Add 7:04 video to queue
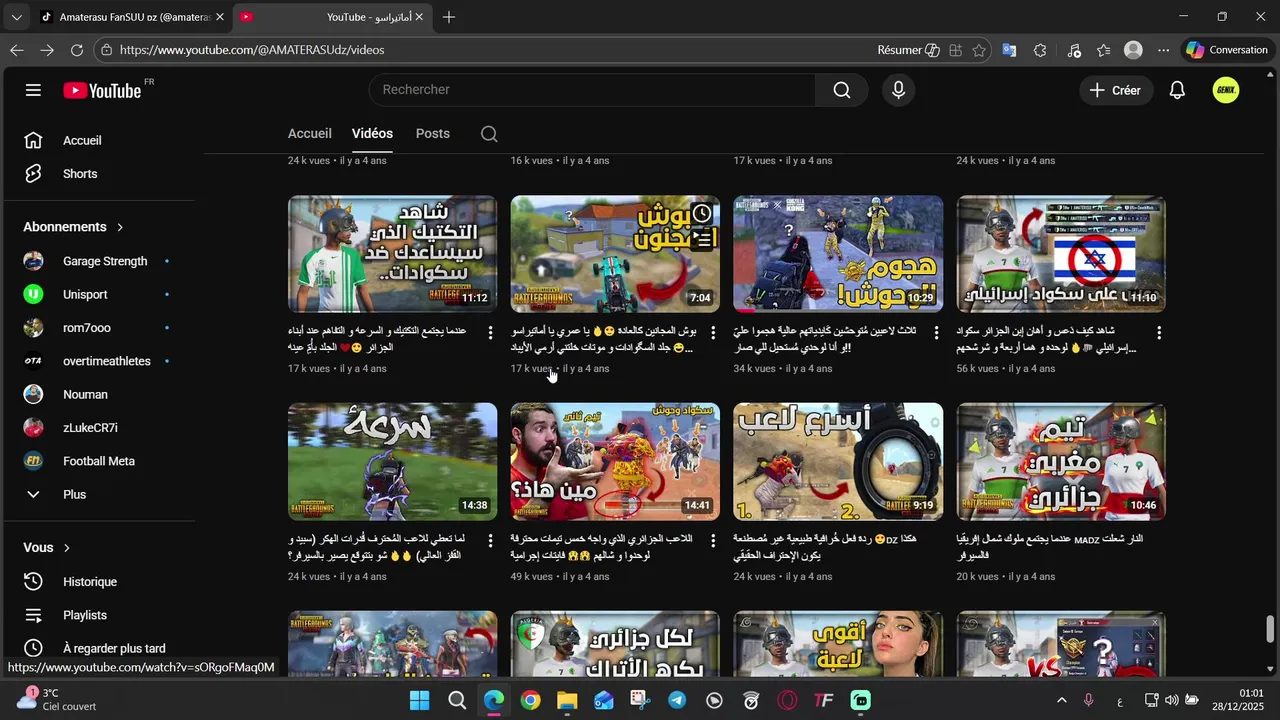 point(702,239)
